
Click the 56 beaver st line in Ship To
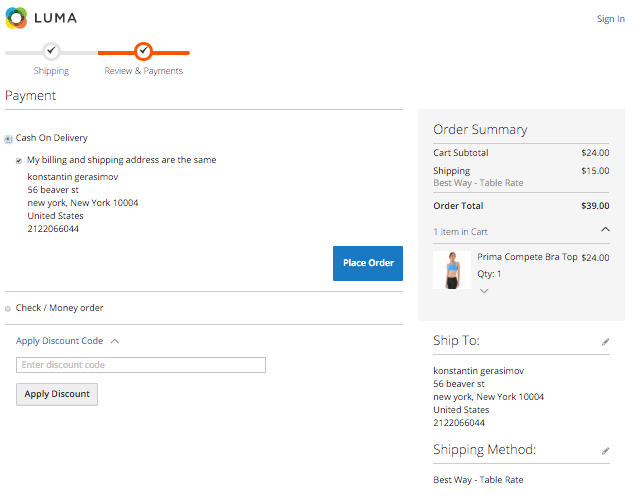coord(459,384)
